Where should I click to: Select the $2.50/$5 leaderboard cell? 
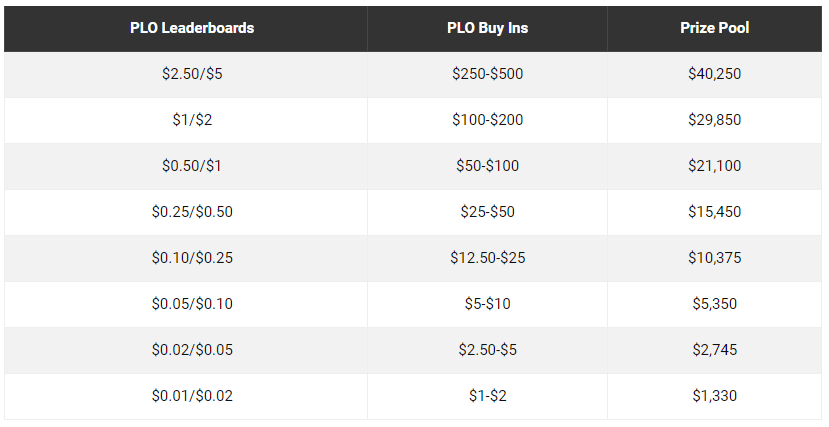(186, 74)
